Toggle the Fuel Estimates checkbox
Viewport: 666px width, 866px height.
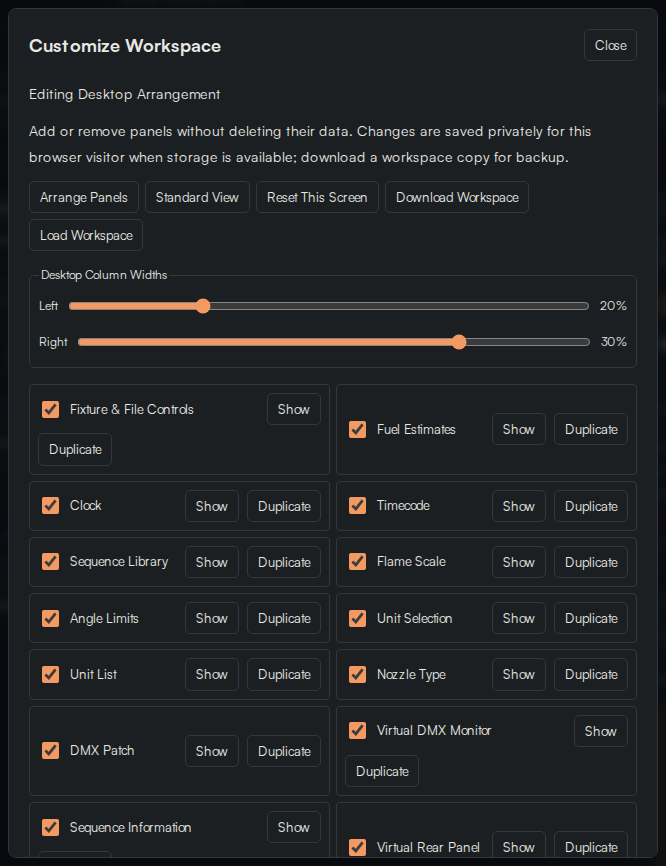click(357, 429)
